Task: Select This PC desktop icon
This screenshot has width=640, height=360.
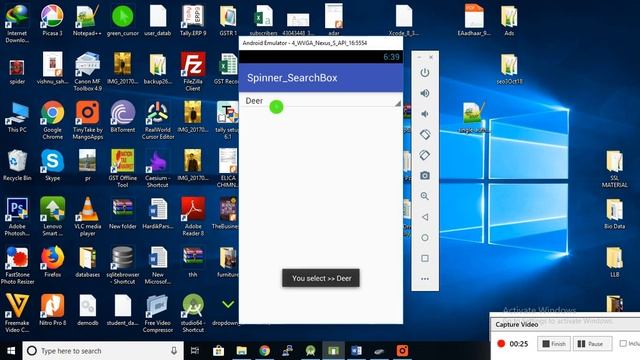Action: point(17,116)
